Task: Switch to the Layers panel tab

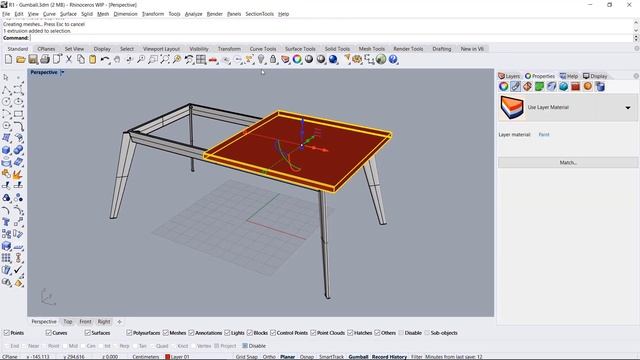Action: [x=509, y=76]
